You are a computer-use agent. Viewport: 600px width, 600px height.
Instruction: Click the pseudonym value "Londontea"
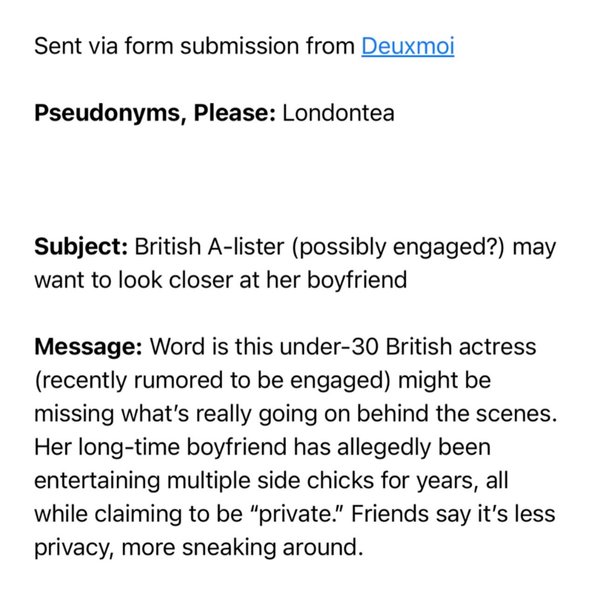pos(338,113)
